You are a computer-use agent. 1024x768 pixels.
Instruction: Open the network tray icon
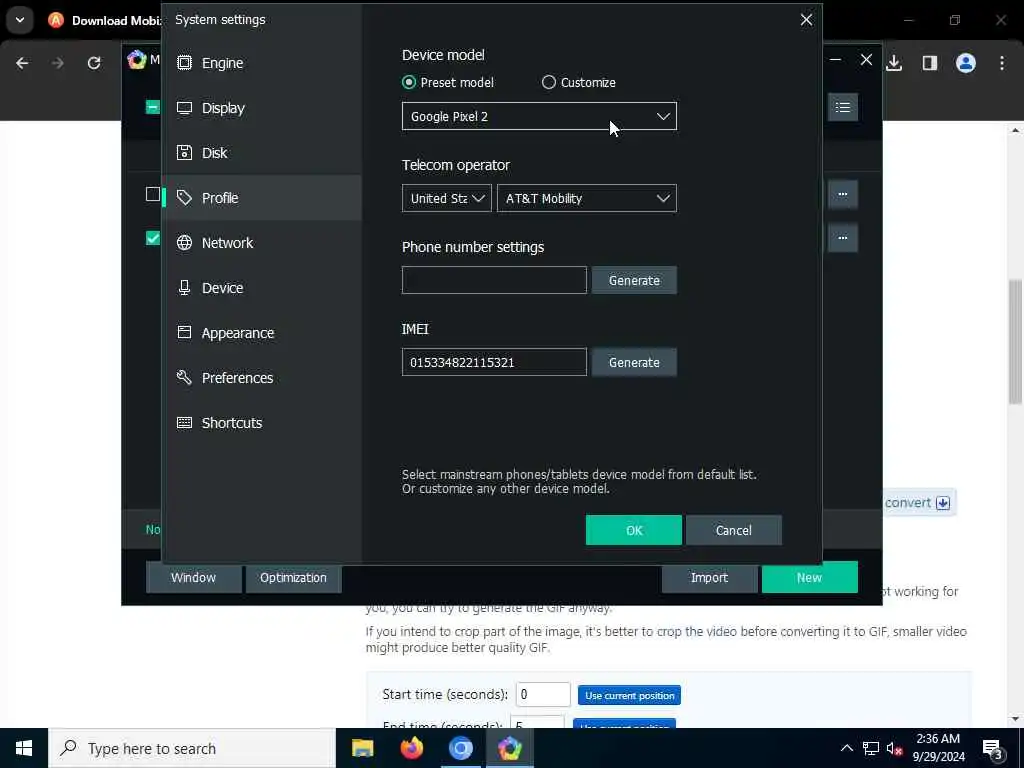871,748
